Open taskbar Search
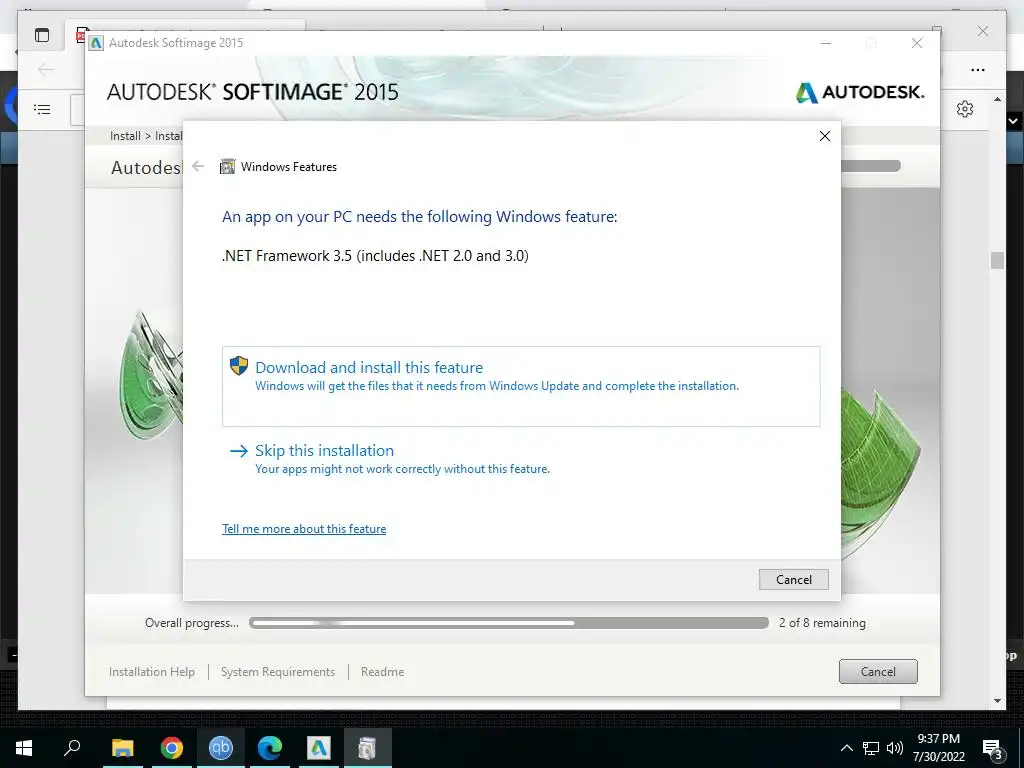The width and height of the screenshot is (1024, 768). coord(72,748)
